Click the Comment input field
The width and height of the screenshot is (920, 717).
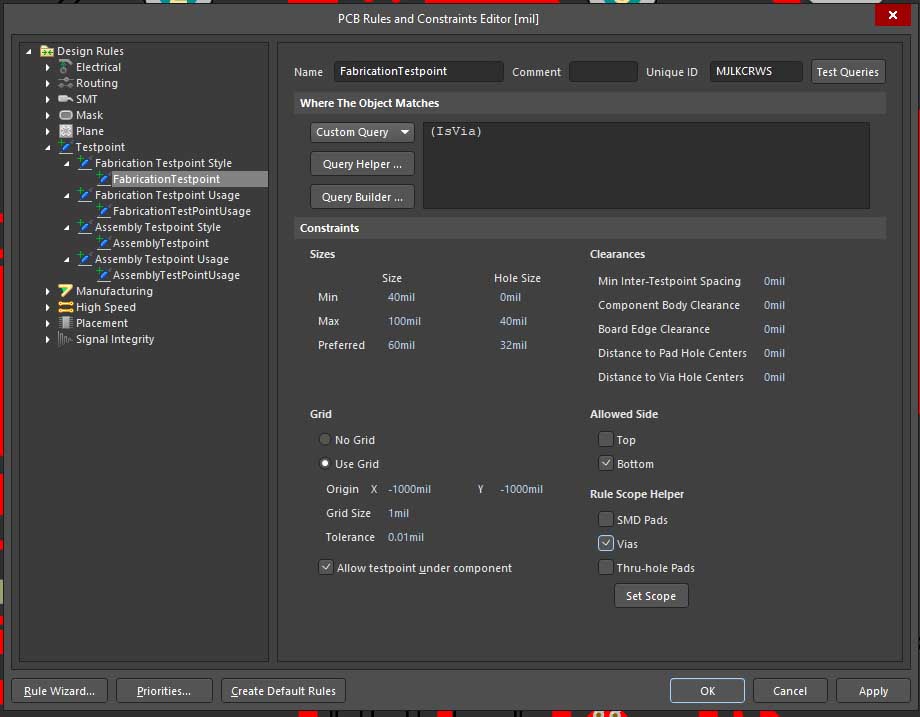(603, 72)
